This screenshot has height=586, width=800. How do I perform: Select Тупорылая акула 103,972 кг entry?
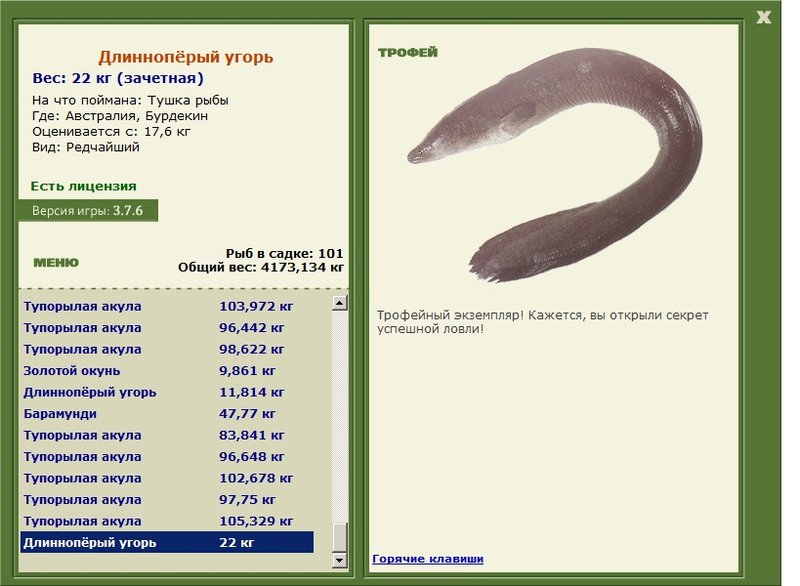167,307
